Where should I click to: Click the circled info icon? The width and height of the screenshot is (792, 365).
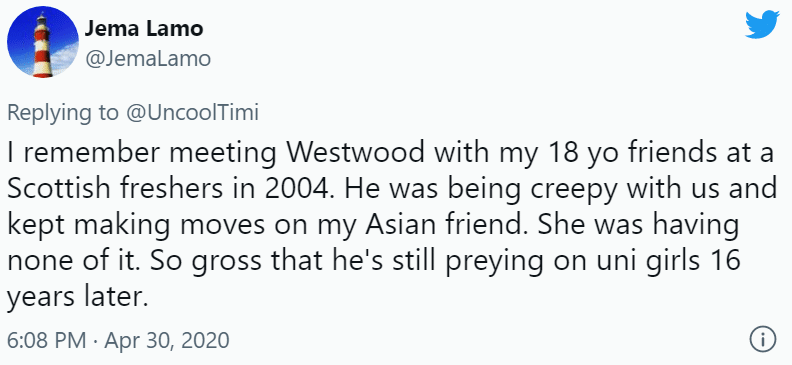coord(762,339)
